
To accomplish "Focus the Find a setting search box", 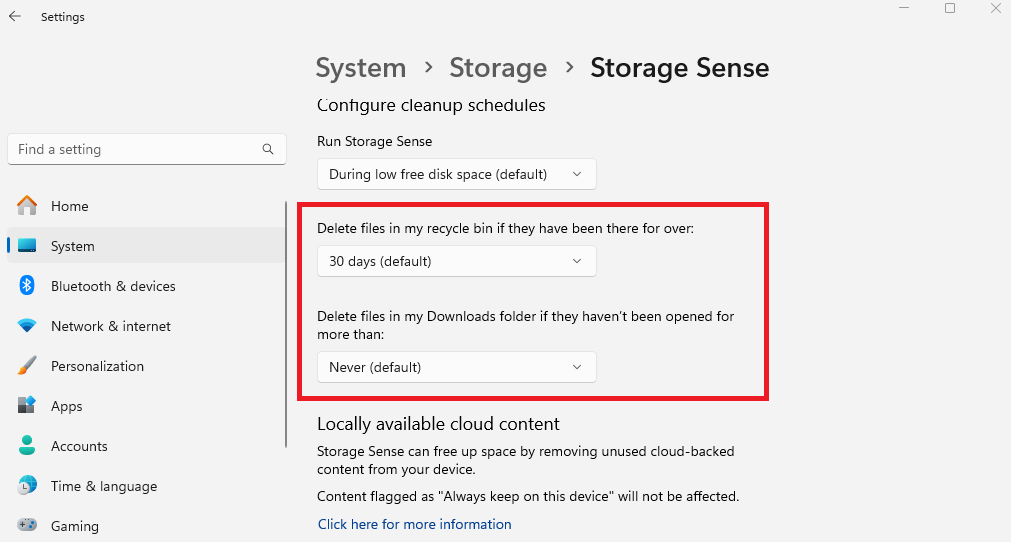I will coord(135,149).
